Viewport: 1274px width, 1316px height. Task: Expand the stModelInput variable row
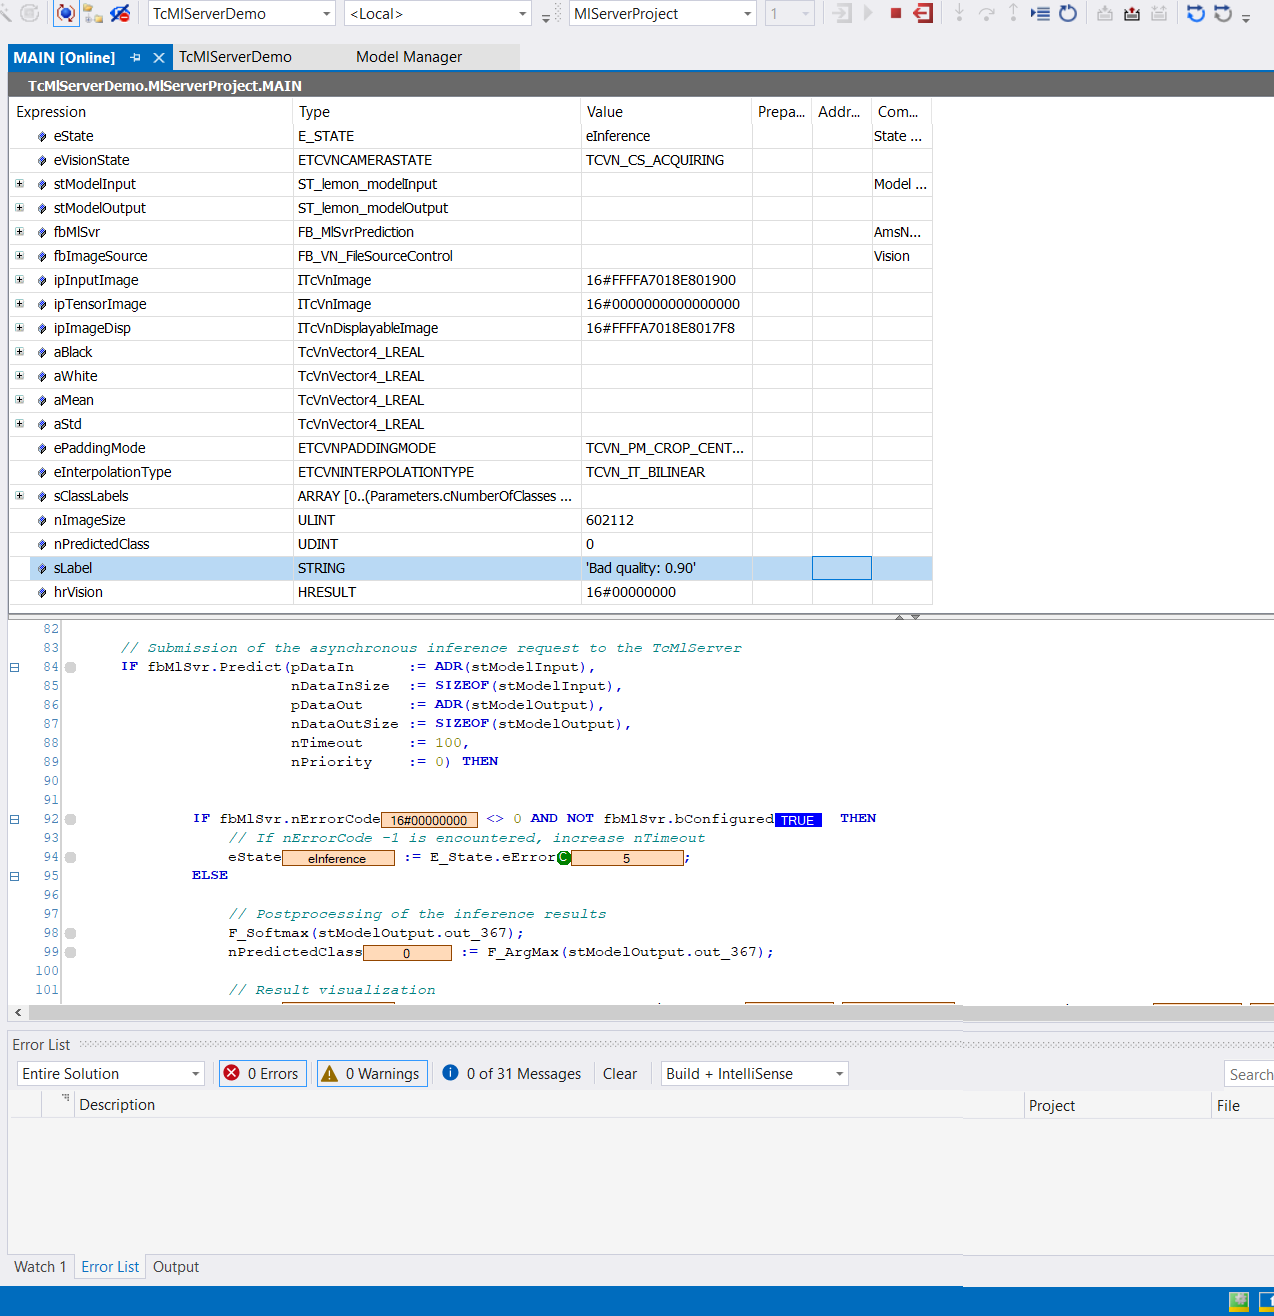click(x=19, y=184)
